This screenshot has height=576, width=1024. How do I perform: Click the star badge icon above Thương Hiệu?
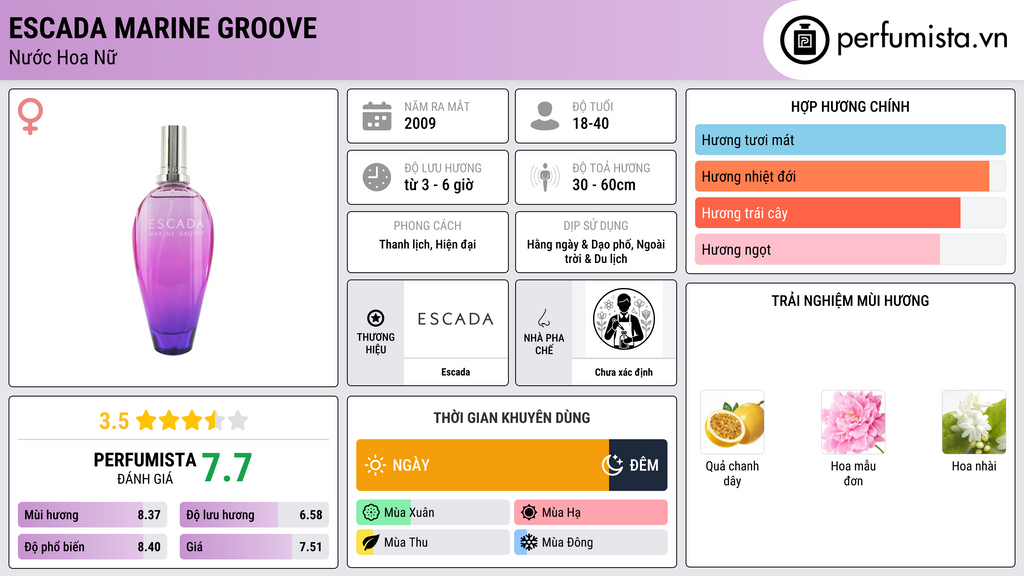tap(376, 318)
